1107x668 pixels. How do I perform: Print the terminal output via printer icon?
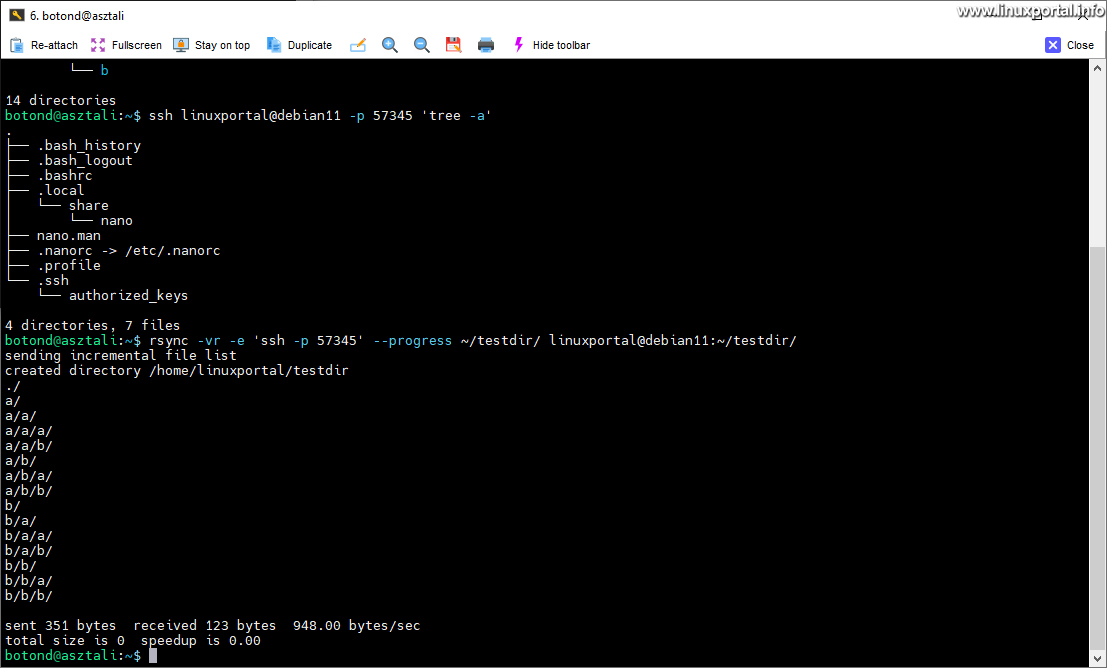(x=486, y=44)
